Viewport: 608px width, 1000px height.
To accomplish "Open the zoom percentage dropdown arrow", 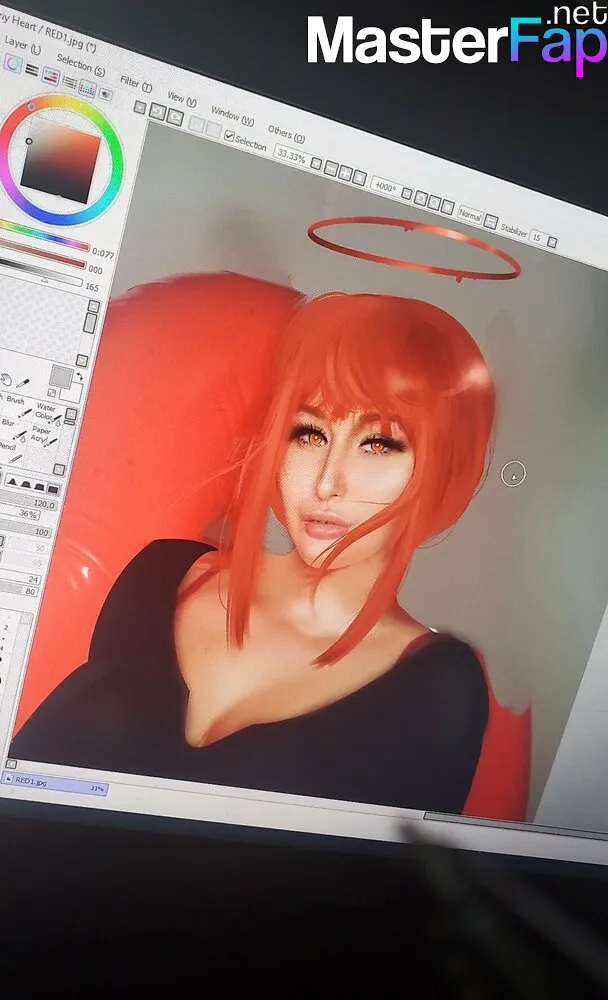I will point(316,164).
